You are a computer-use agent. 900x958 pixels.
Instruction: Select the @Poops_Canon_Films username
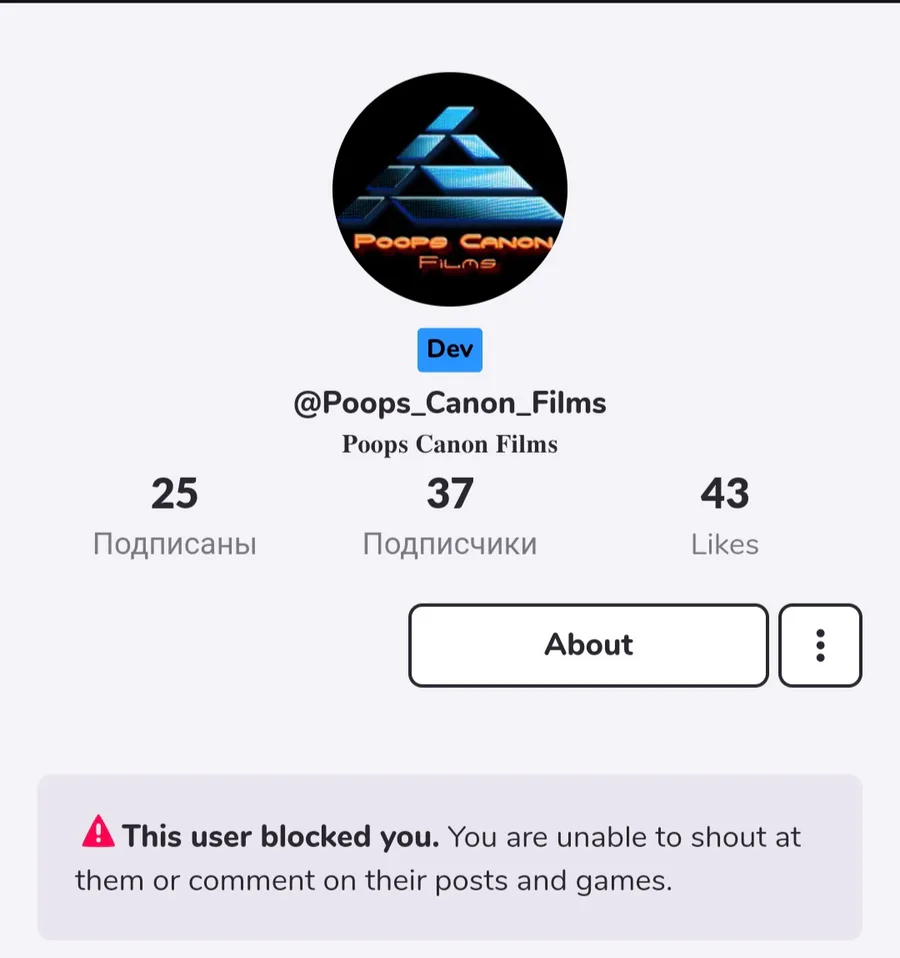tap(450, 403)
